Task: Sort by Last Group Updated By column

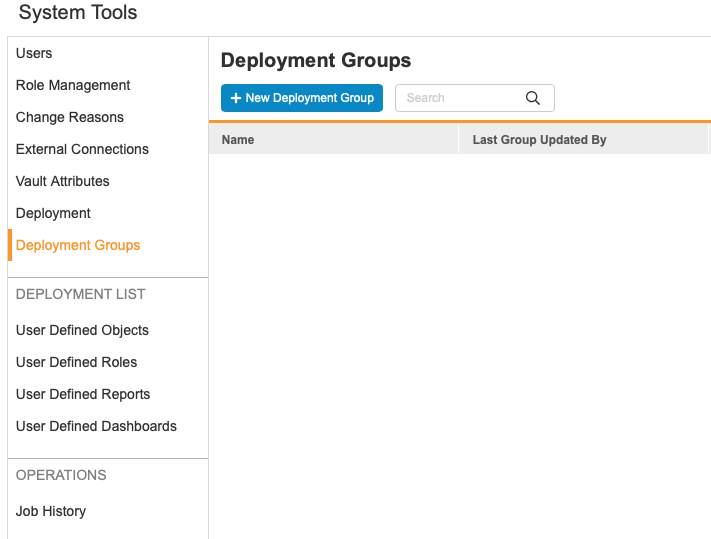Action: 539,140
